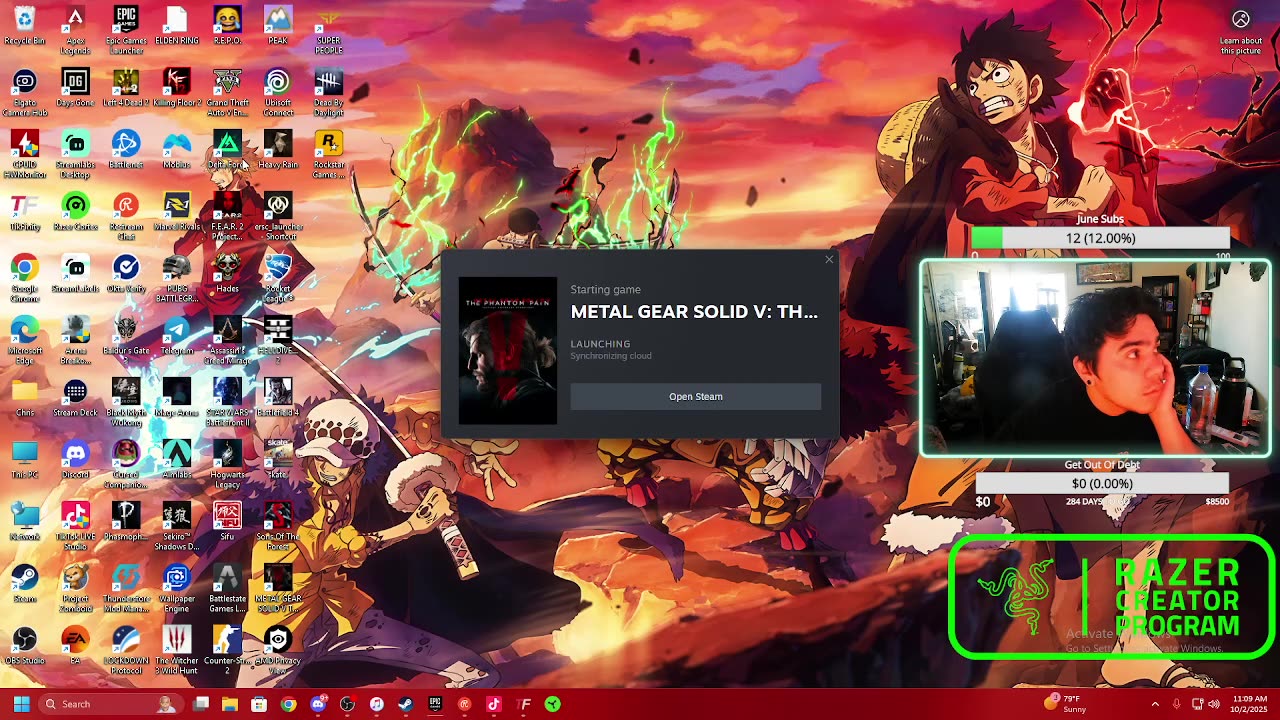
Task: Select the Days Gone desktop shortcut
Action: [75, 89]
